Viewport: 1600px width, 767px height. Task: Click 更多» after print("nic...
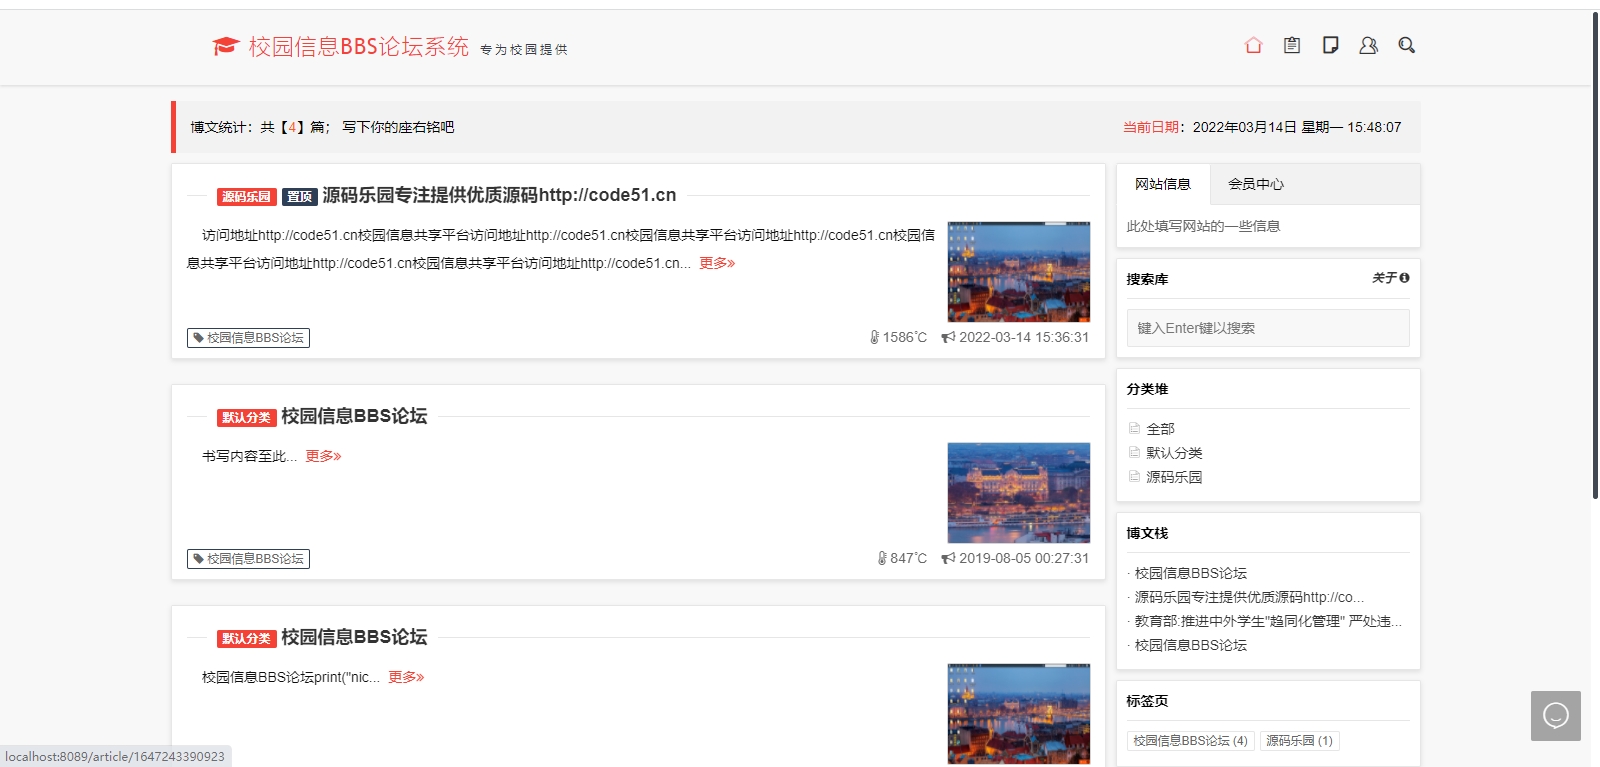[x=406, y=677]
